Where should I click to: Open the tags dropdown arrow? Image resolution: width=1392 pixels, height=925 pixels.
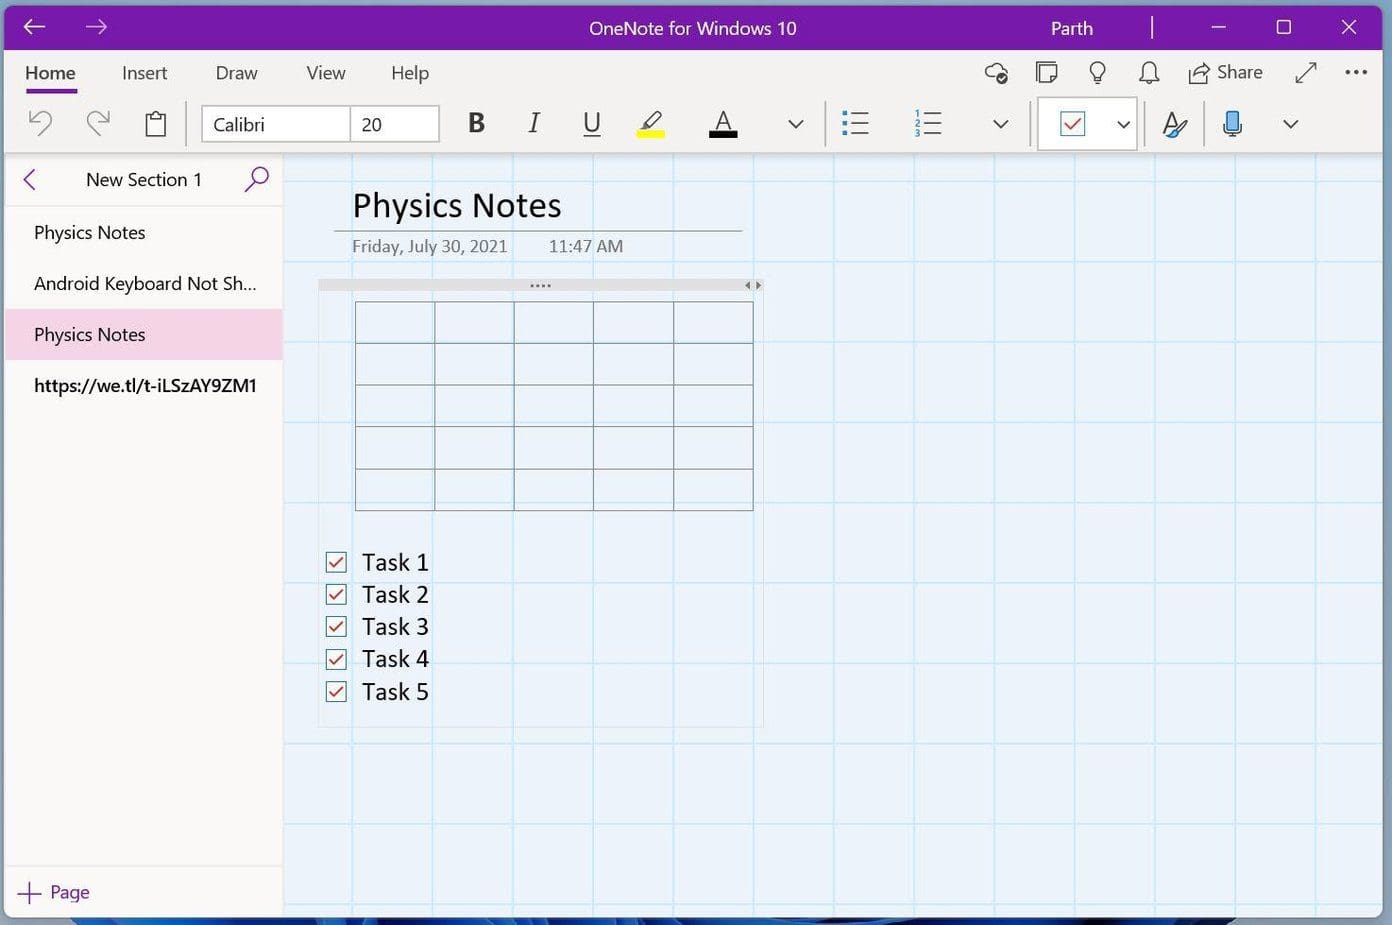tap(1123, 124)
